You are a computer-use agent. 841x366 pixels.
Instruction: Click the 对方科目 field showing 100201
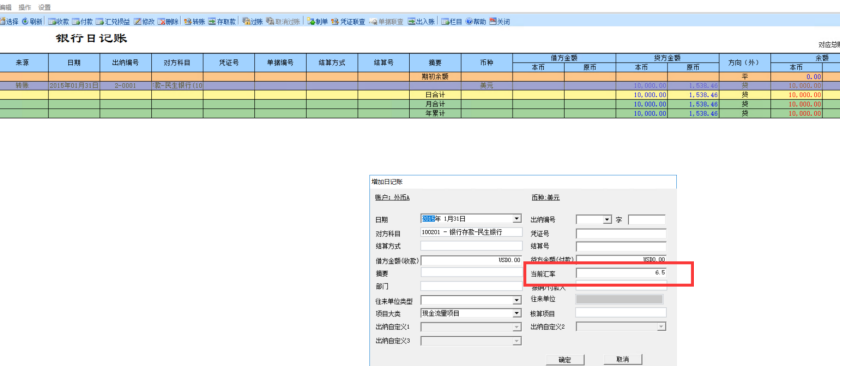click(x=471, y=232)
